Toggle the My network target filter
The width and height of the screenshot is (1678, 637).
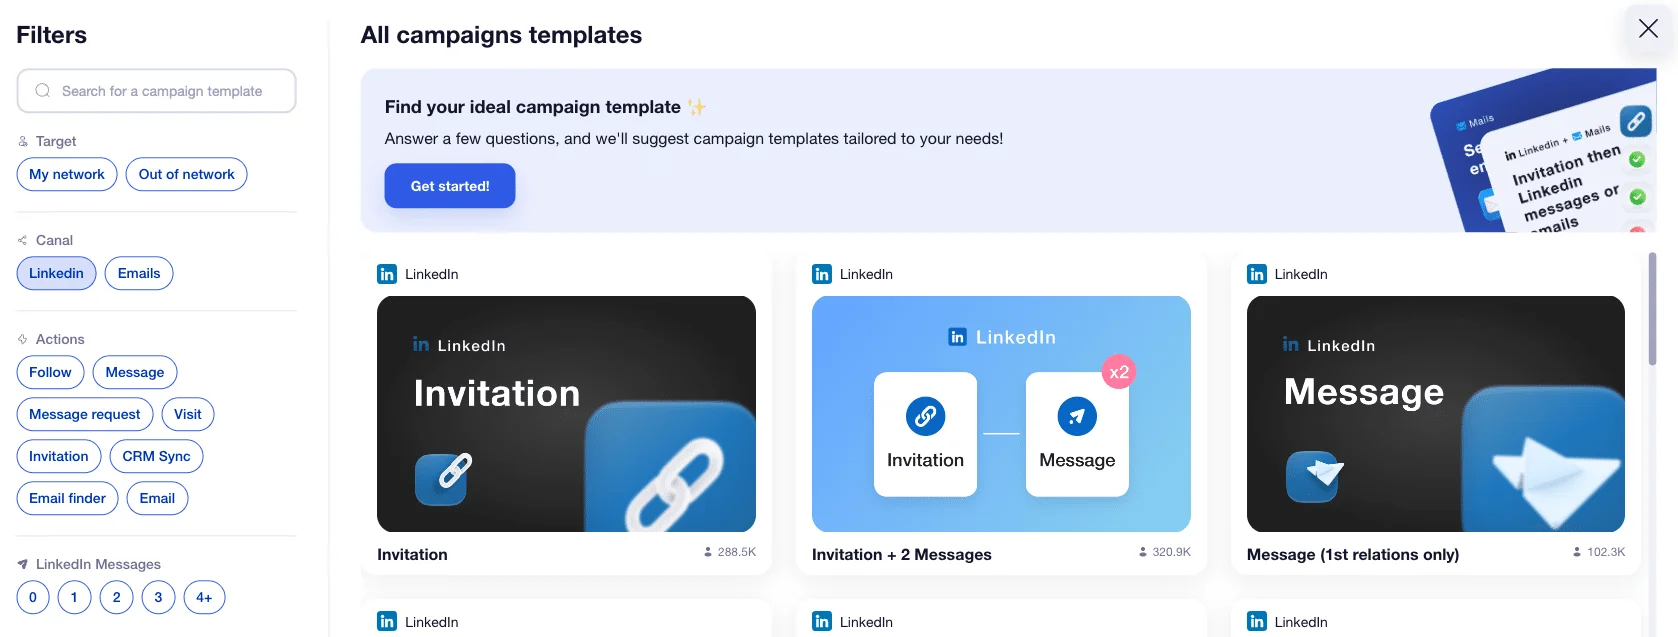pos(67,174)
